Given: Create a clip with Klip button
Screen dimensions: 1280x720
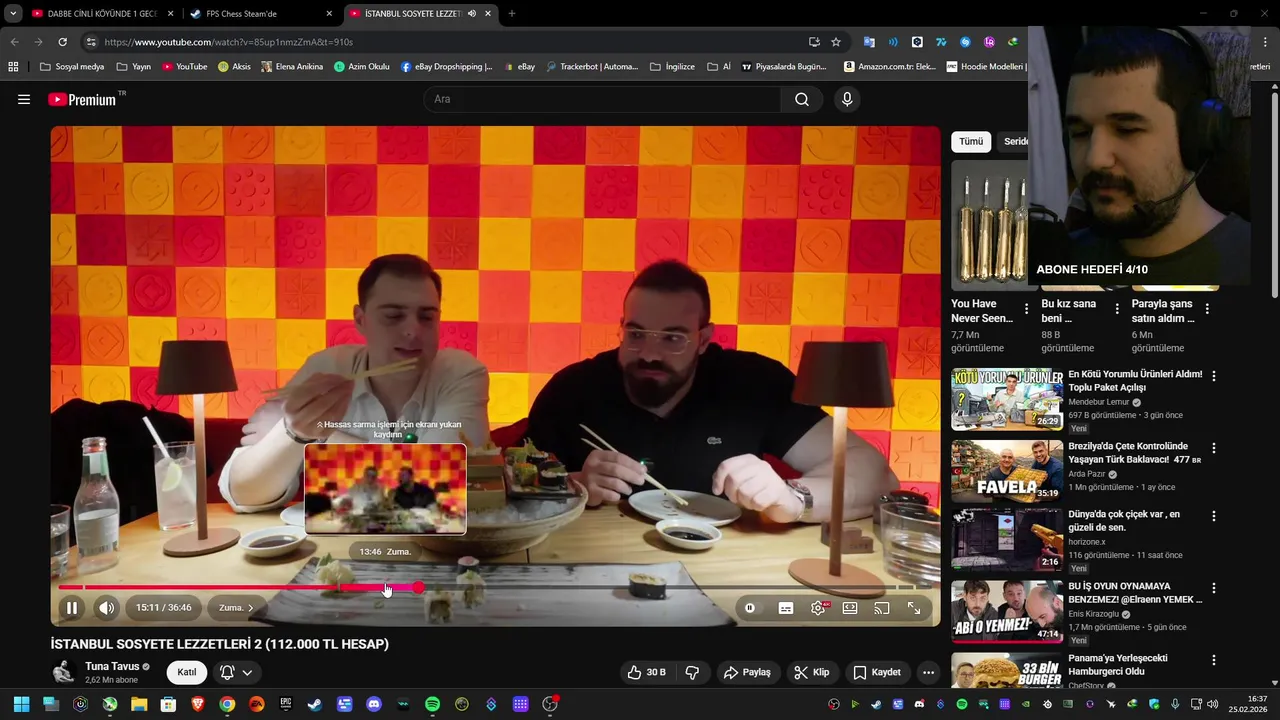Looking at the screenshot, I should (x=812, y=672).
